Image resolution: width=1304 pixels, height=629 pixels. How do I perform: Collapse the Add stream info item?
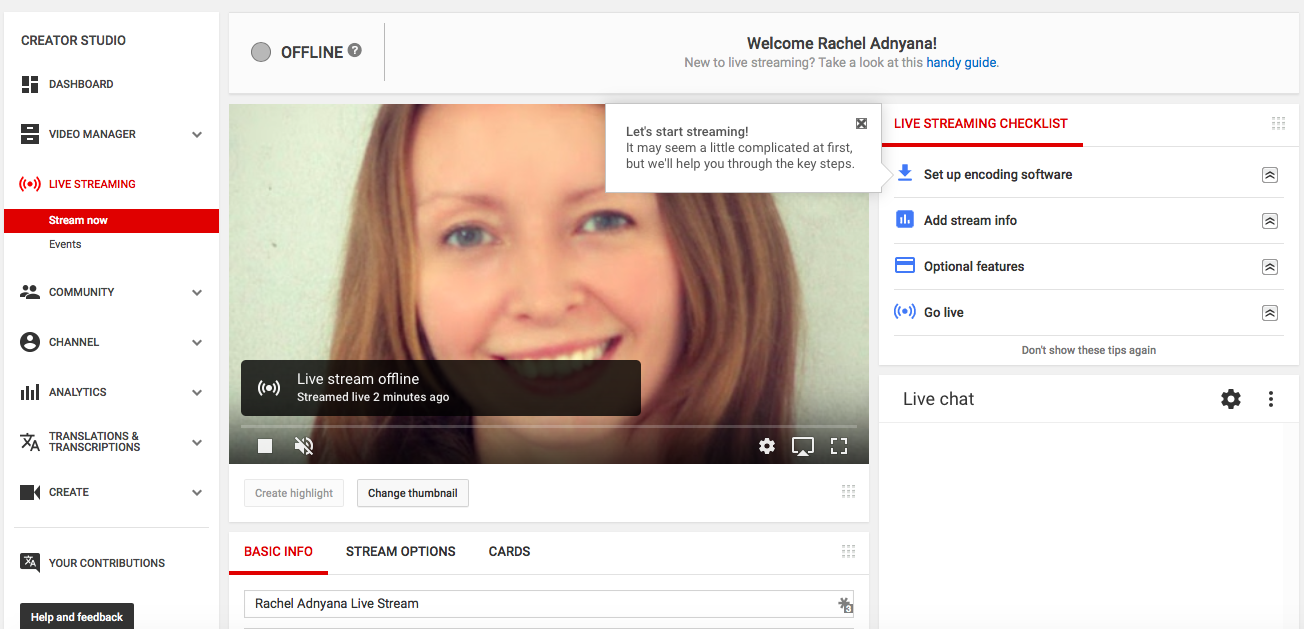[x=1269, y=220]
